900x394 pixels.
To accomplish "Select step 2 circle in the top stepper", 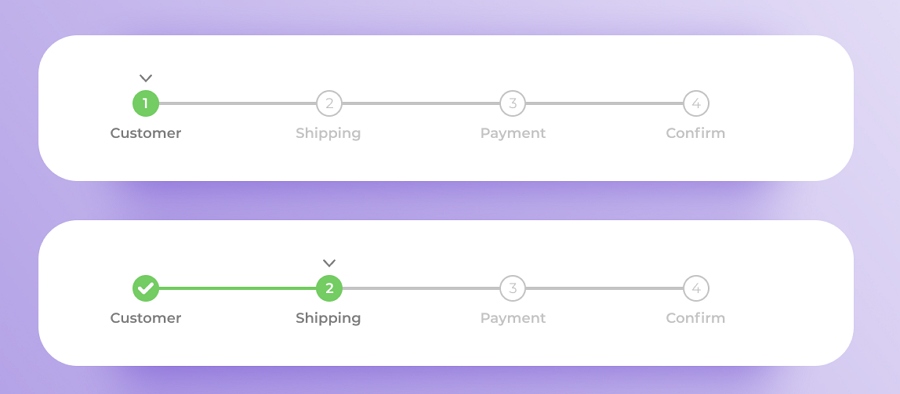I will coord(329,103).
